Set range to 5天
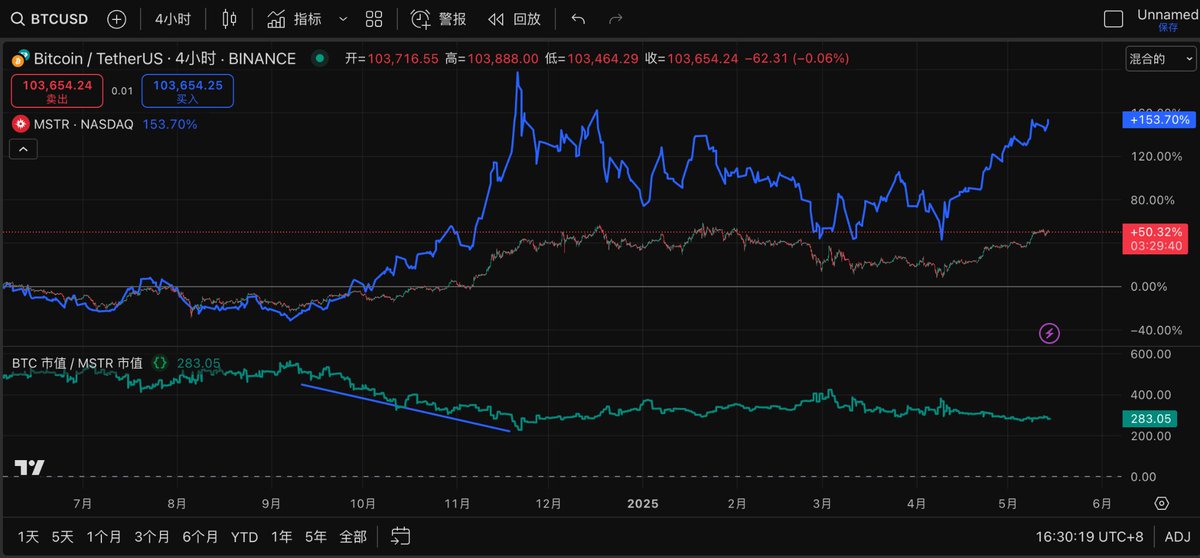 [x=63, y=536]
